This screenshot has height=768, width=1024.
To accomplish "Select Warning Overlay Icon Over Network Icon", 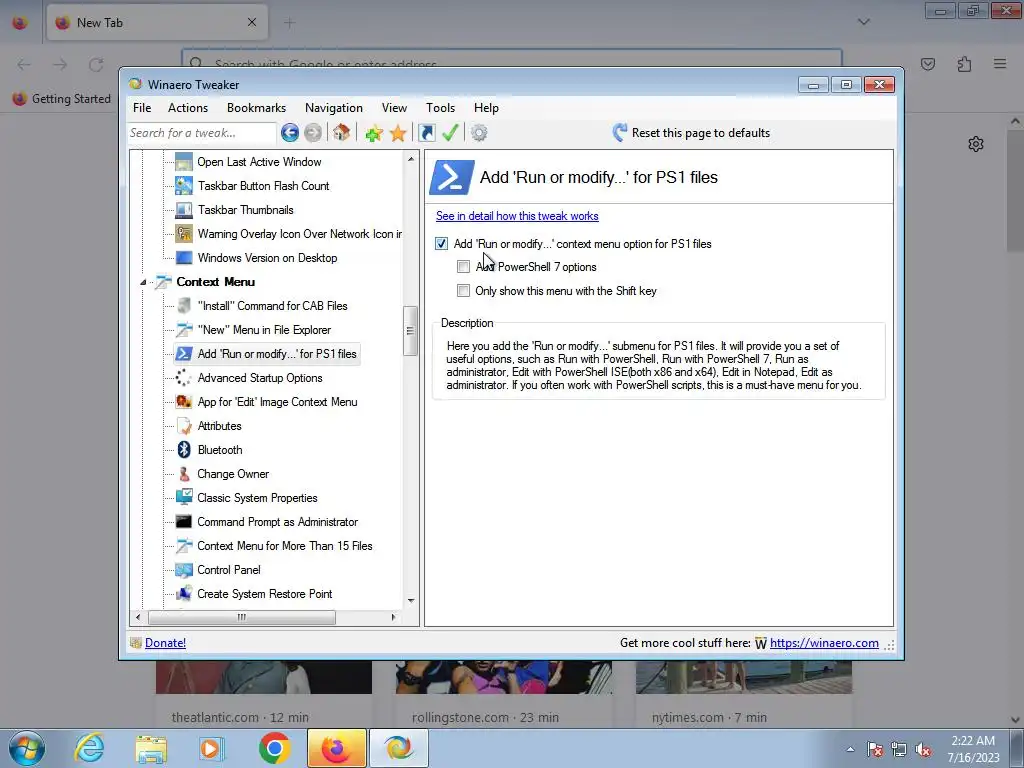I will click(300, 234).
